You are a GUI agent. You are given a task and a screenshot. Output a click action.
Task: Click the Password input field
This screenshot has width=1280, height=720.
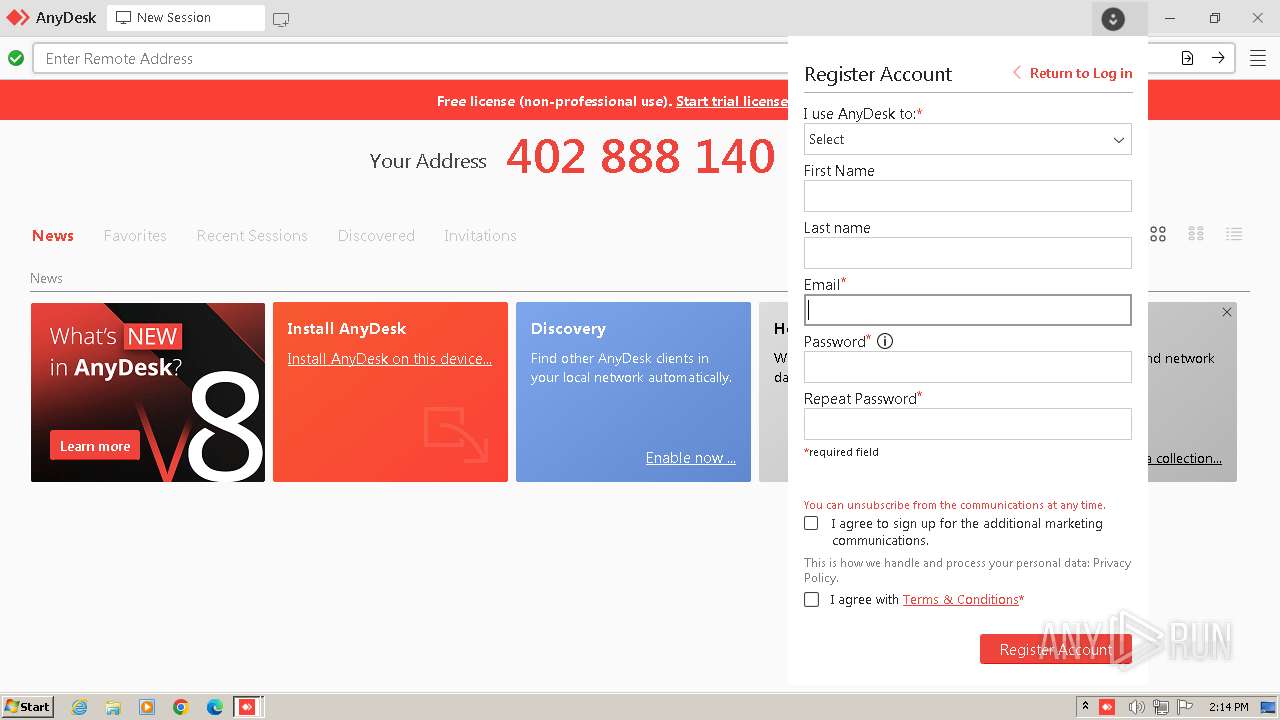click(967, 367)
